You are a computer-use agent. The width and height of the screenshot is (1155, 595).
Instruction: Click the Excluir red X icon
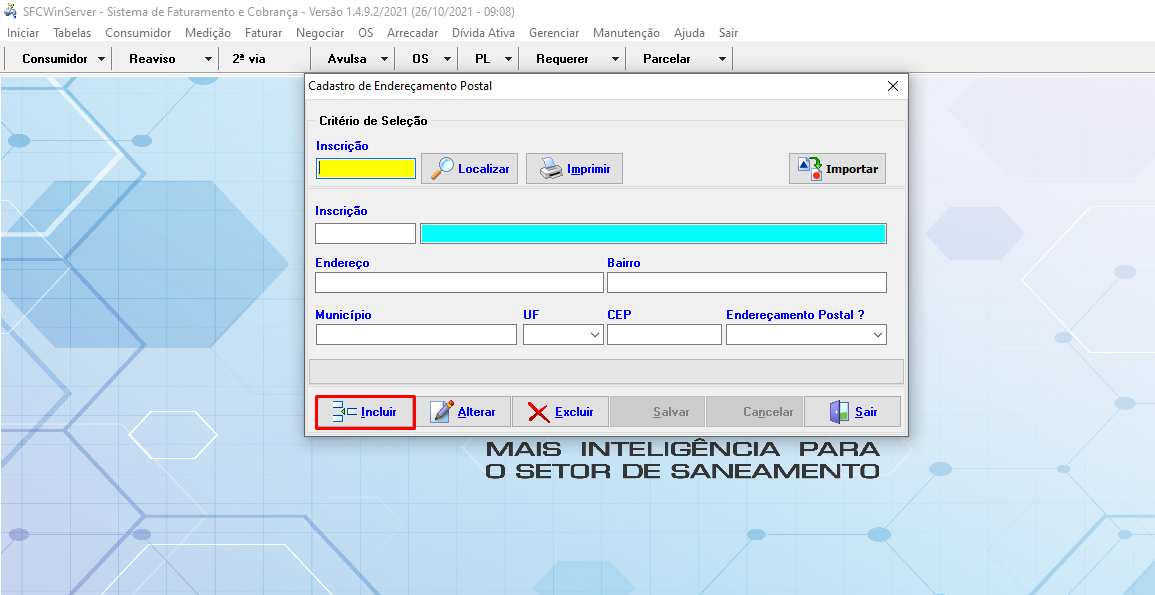[x=539, y=412]
